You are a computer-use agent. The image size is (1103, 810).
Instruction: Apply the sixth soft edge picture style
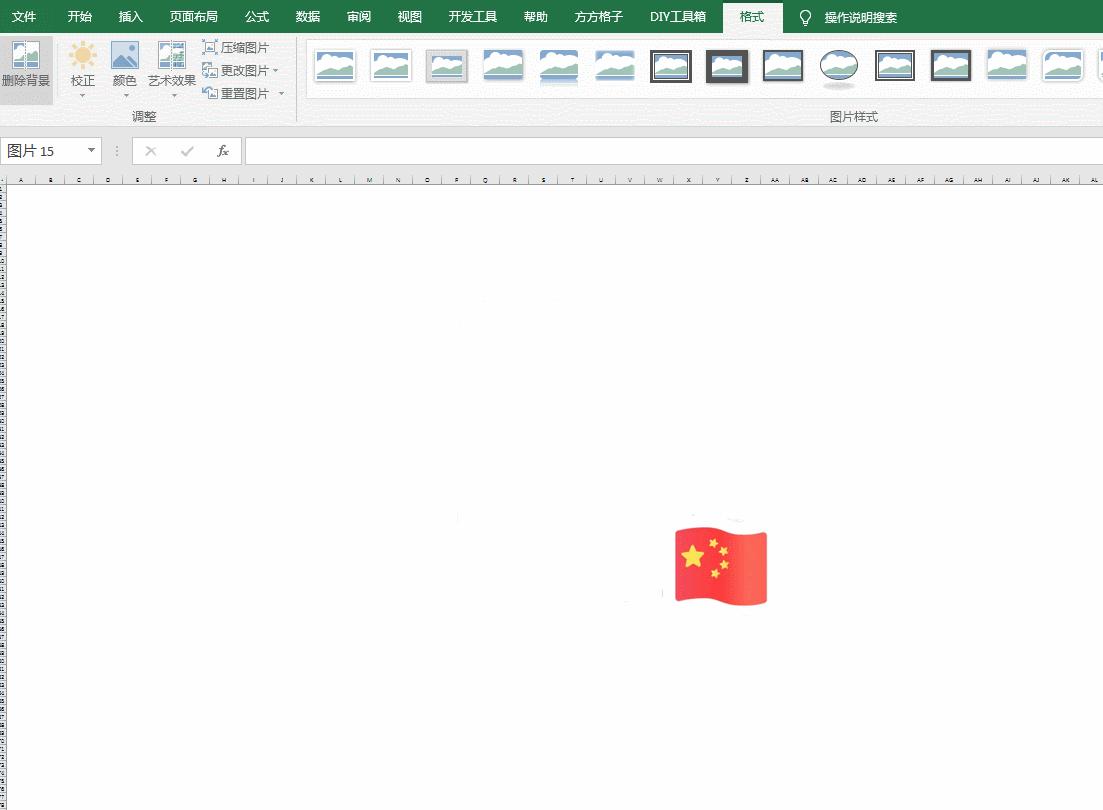click(x=615, y=65)
